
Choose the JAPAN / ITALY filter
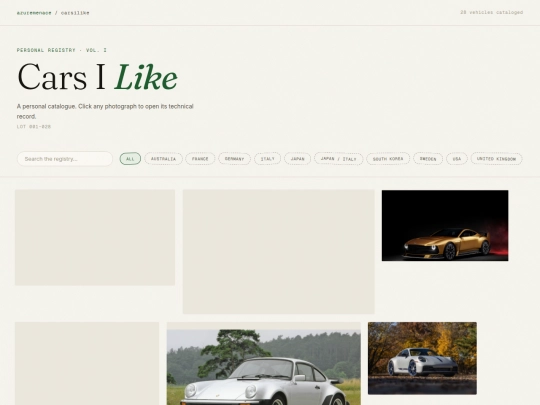[338, 159]
